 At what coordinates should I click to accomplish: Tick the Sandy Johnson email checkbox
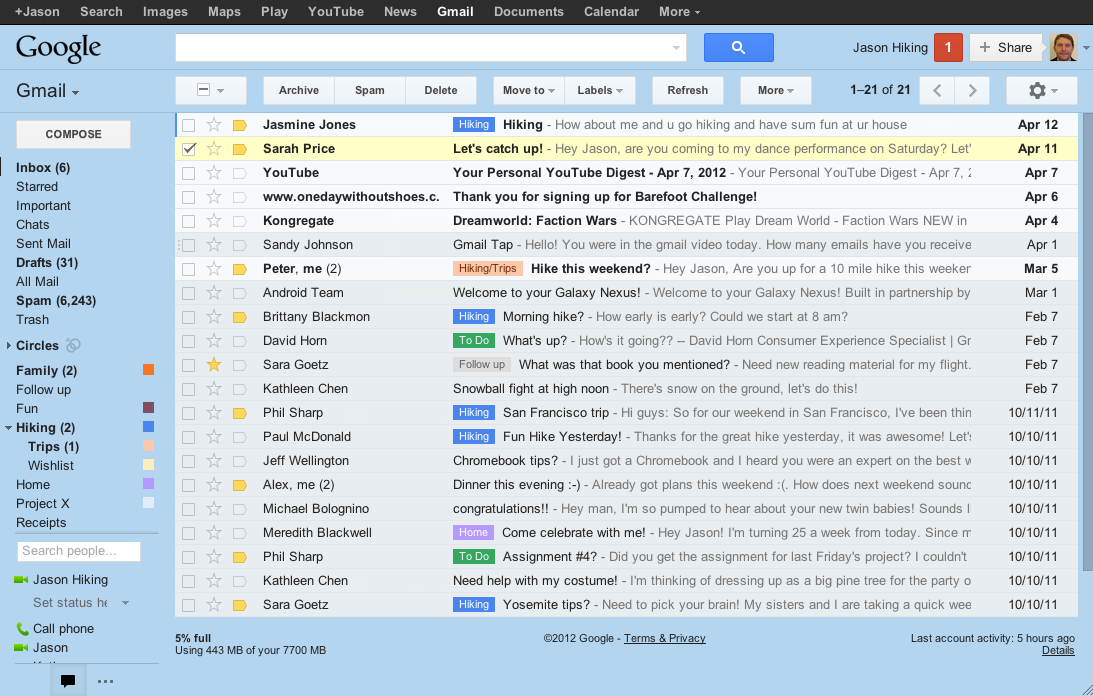pos(188,245)
